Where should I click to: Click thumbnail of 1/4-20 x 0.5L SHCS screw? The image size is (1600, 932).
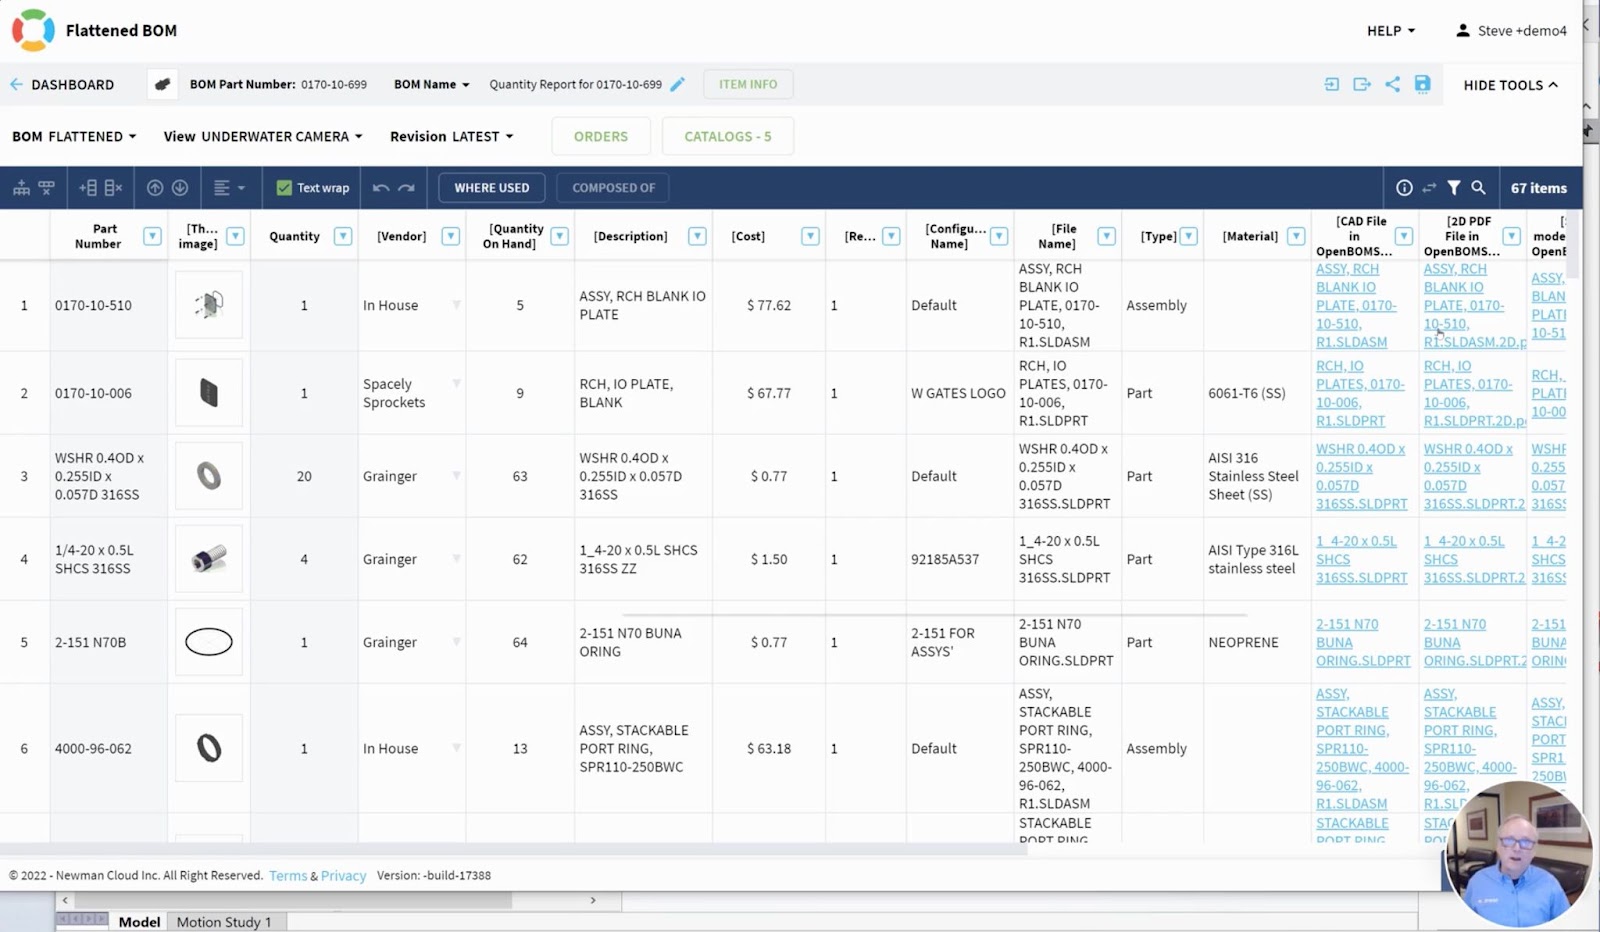tap(209, 559)
